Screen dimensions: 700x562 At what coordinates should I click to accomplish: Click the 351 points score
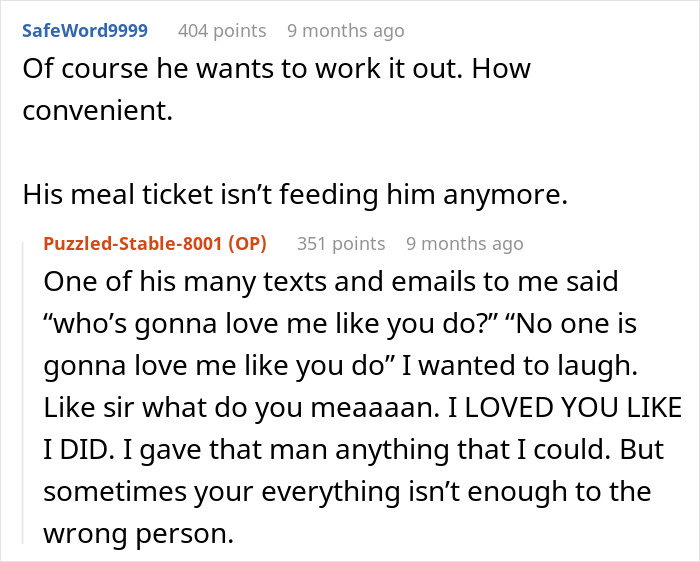[x=340, y=244]
